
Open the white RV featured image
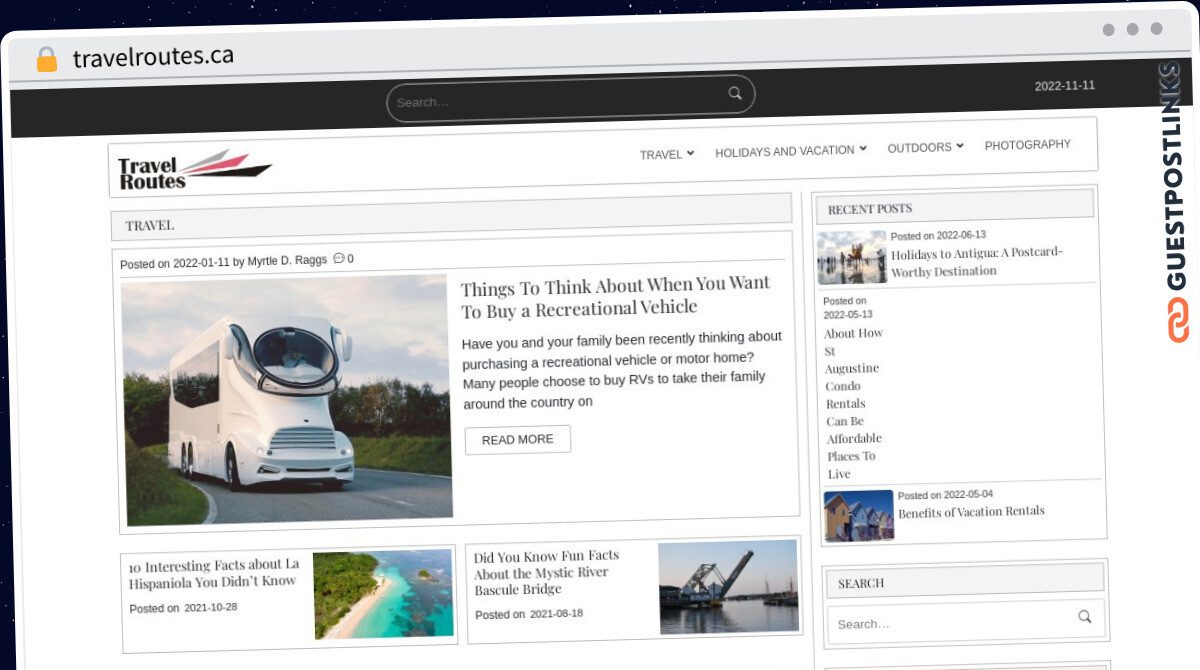coord(286,400)
